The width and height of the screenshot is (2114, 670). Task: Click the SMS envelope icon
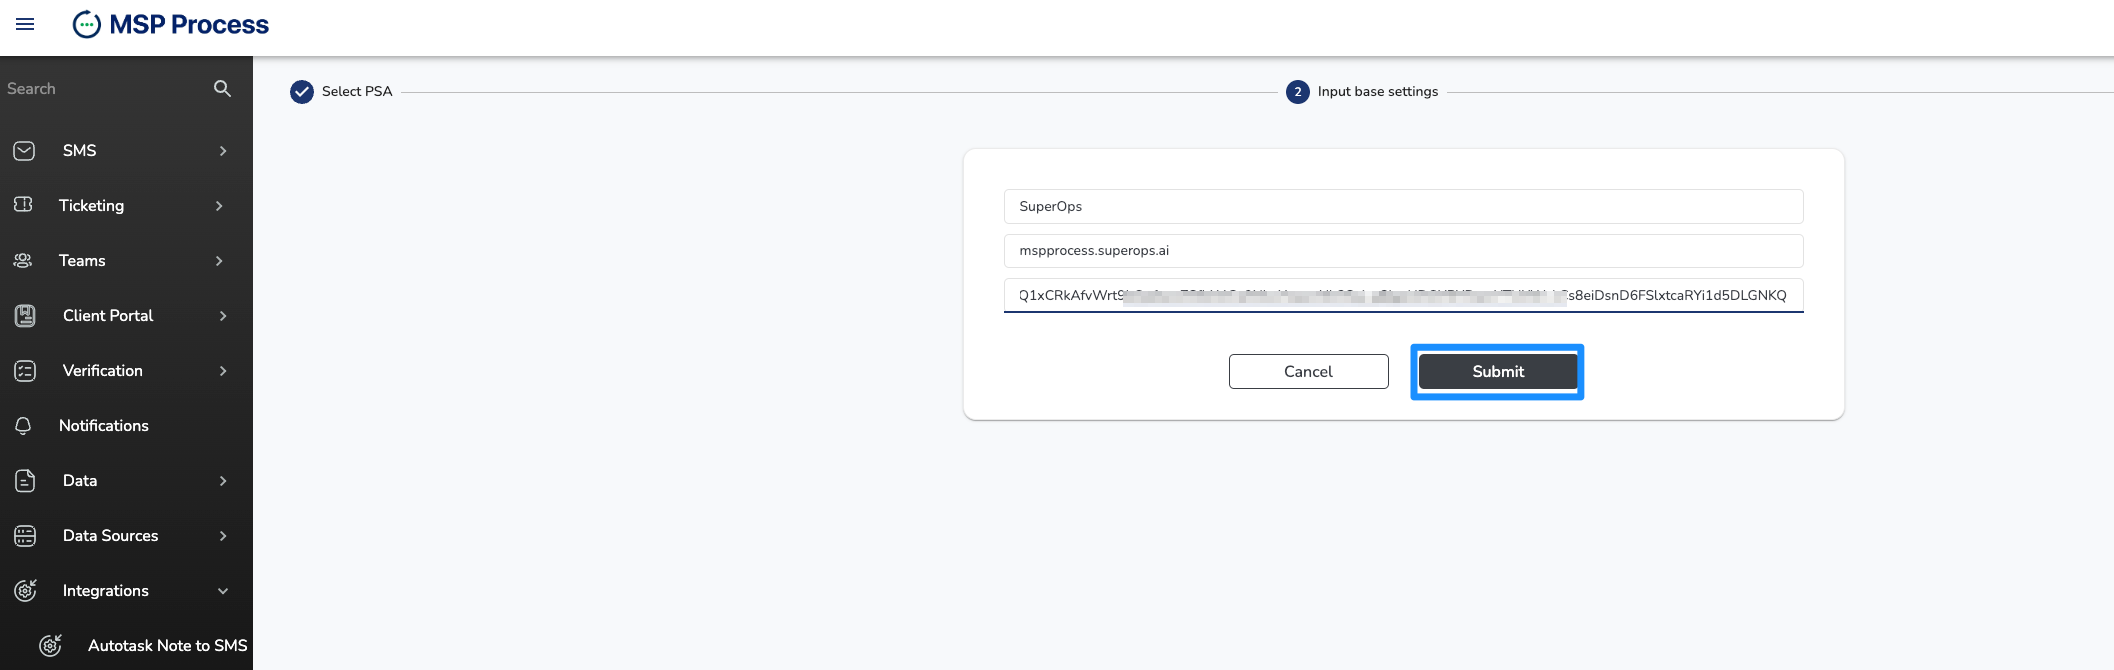click(x=25, y=151)
